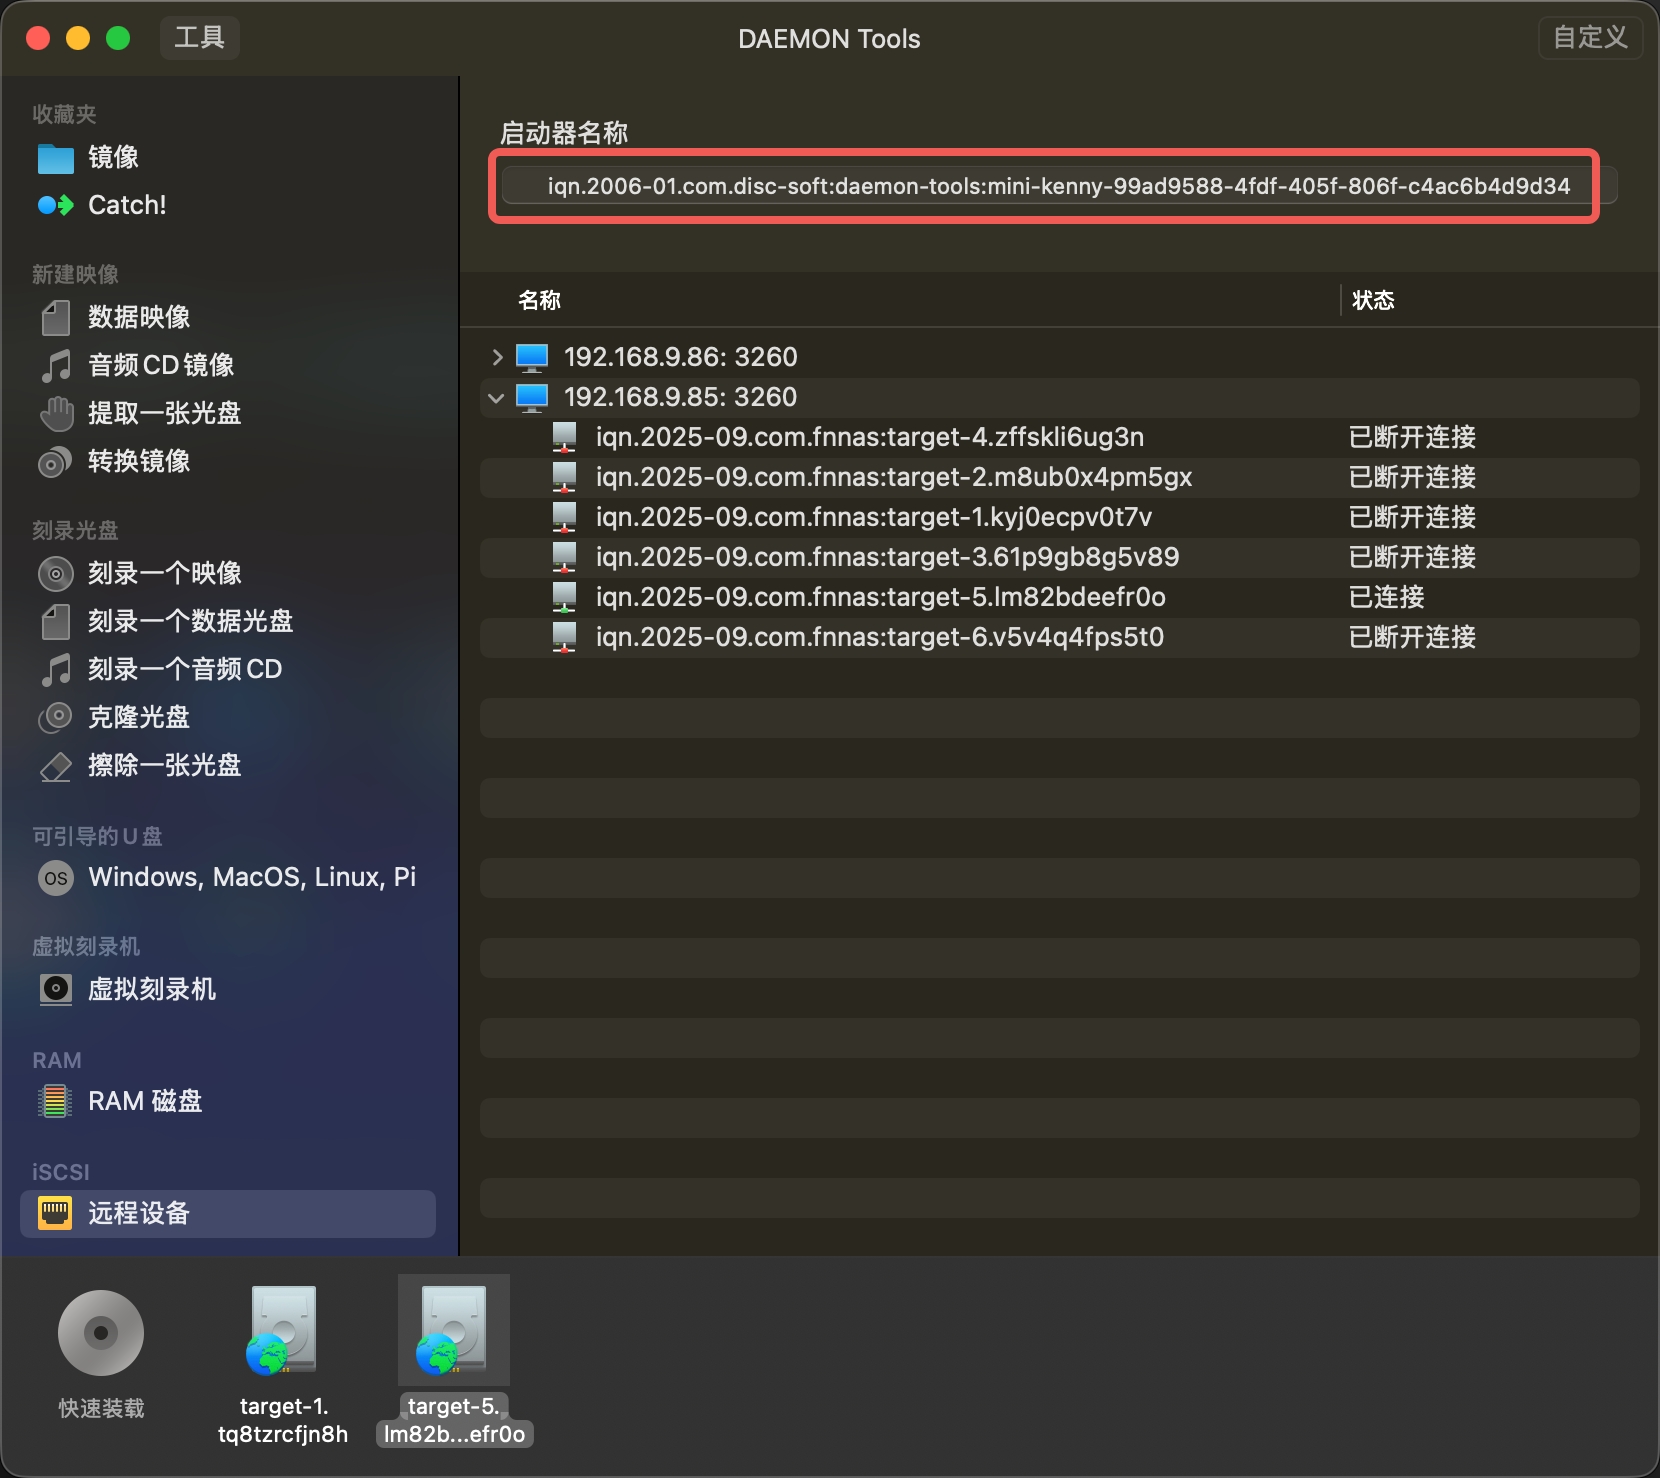Click 已连接 status of target-5
Screen dimensions: 1660x1478
1386,598
